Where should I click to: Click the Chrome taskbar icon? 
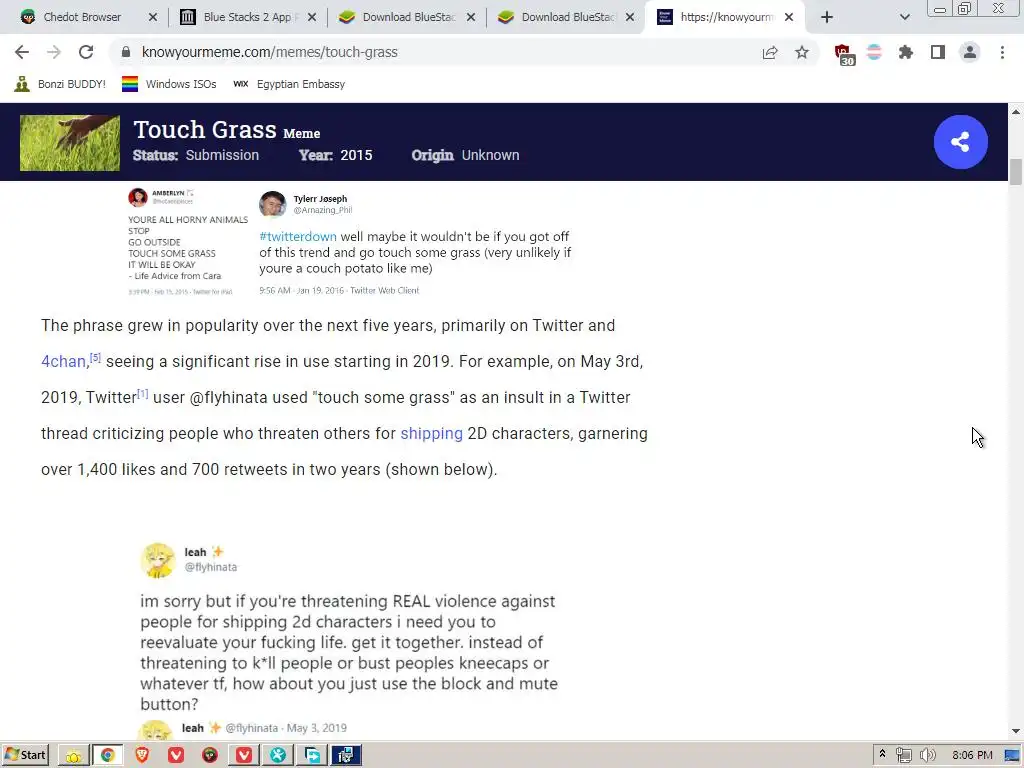107,756
